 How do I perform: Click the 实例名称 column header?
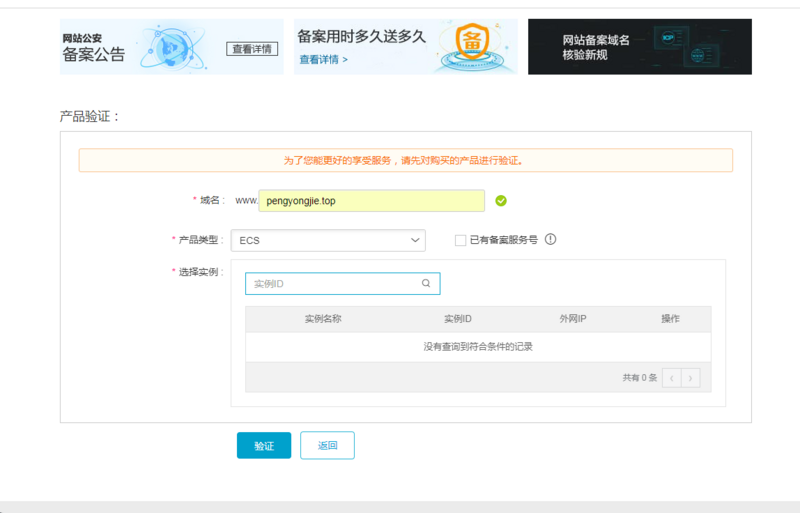323,319
